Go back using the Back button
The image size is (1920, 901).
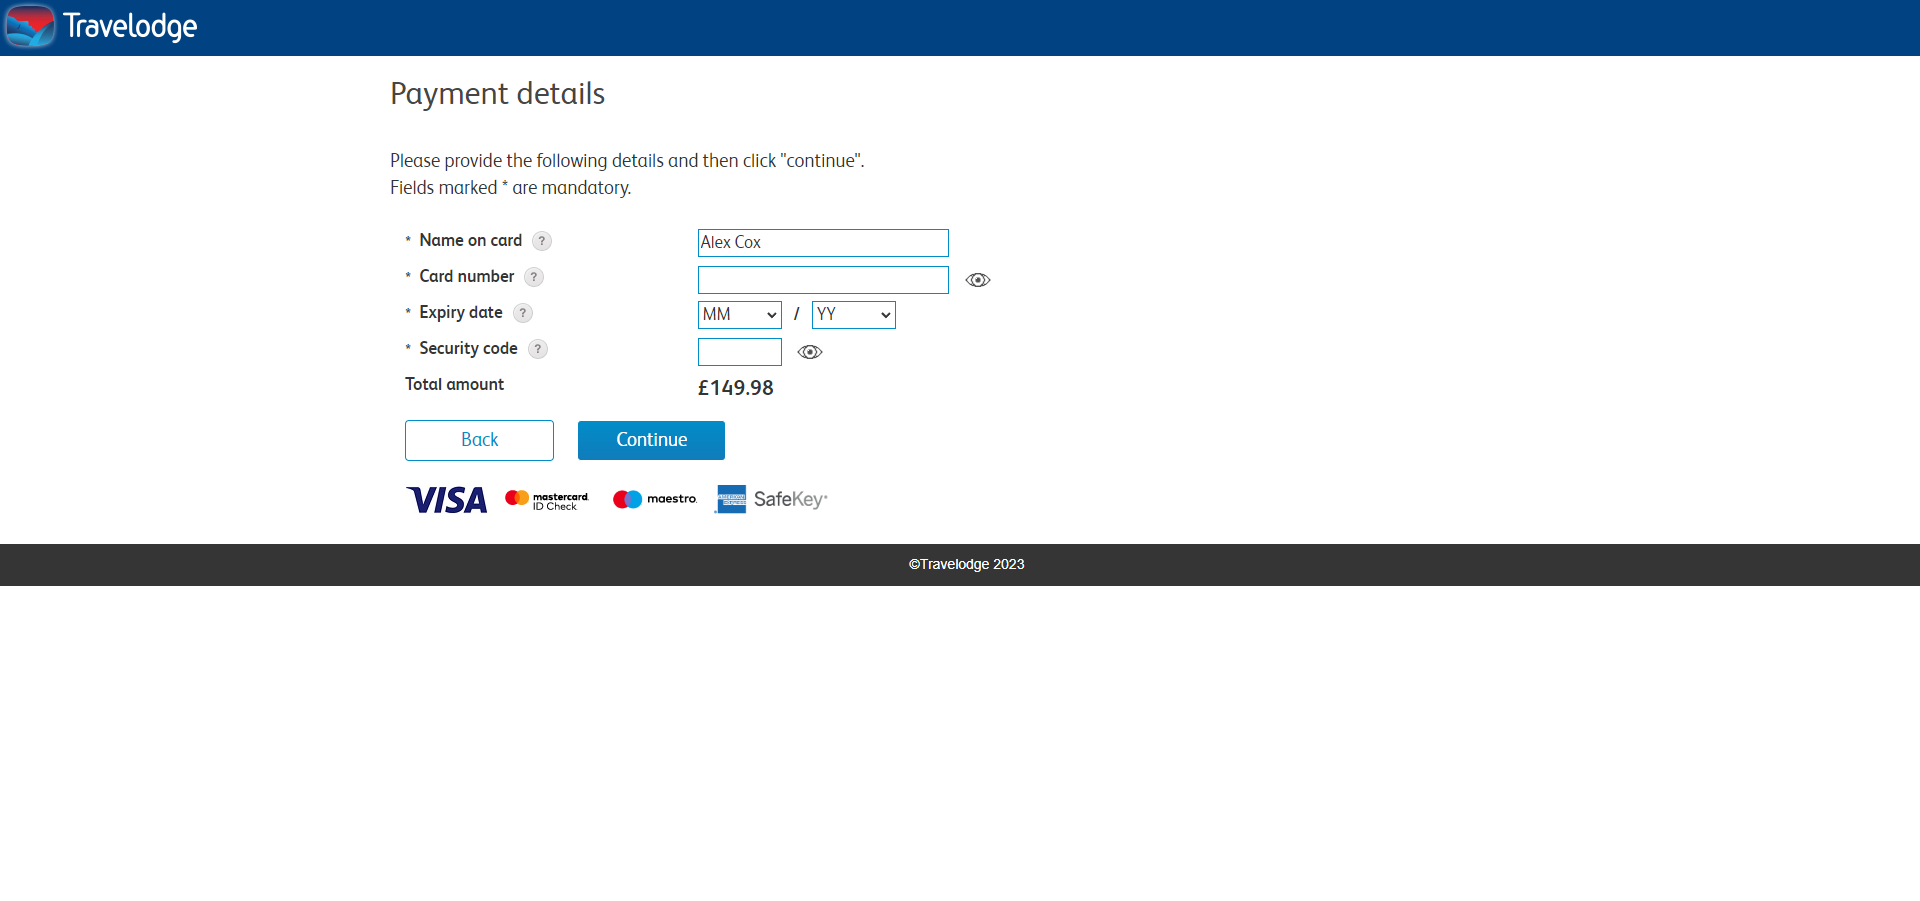479,440
